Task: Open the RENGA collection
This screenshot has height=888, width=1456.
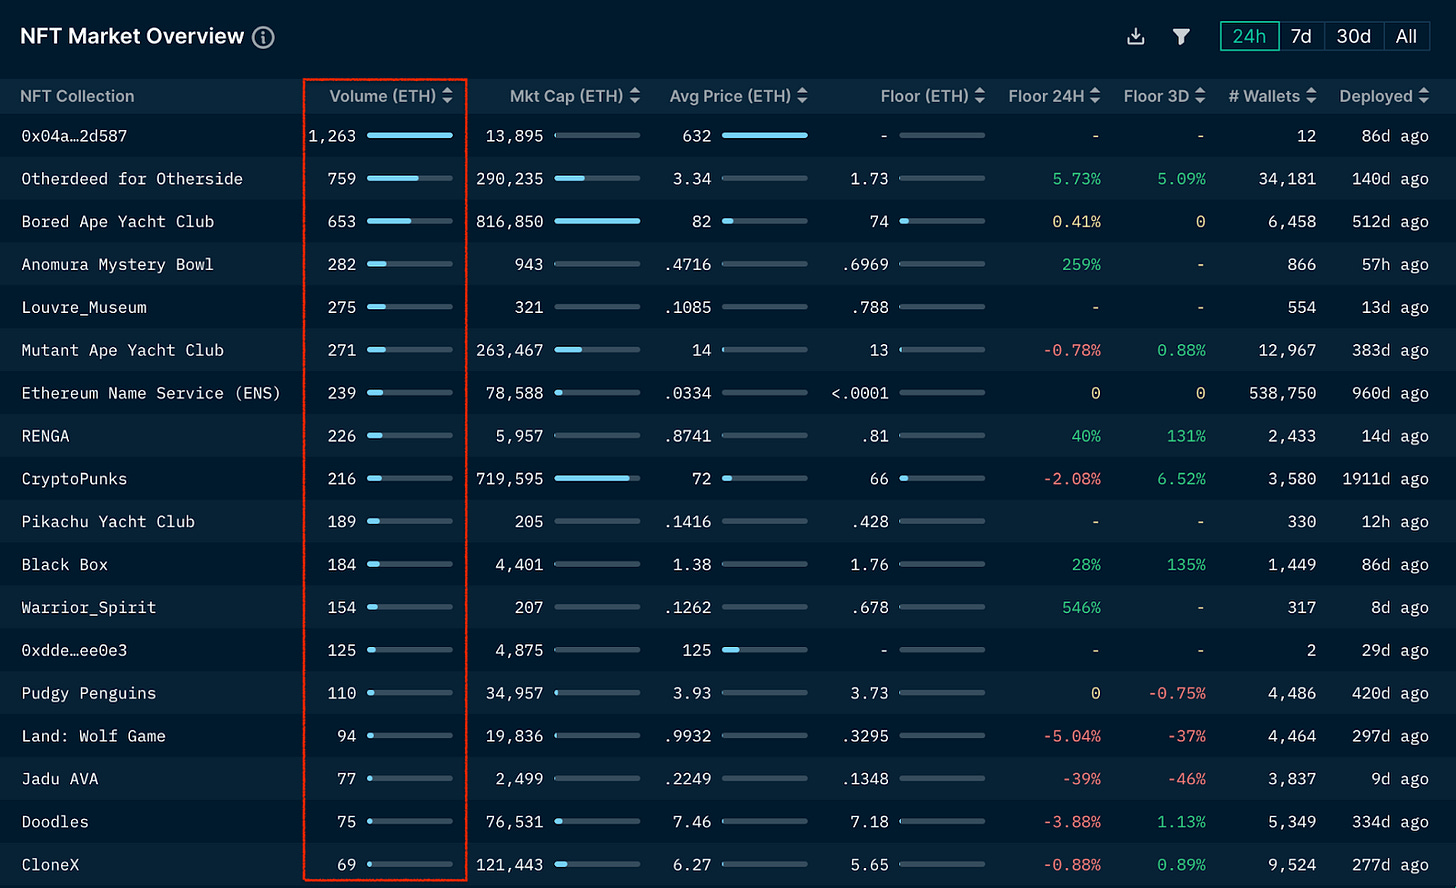Action: point(46,437)
